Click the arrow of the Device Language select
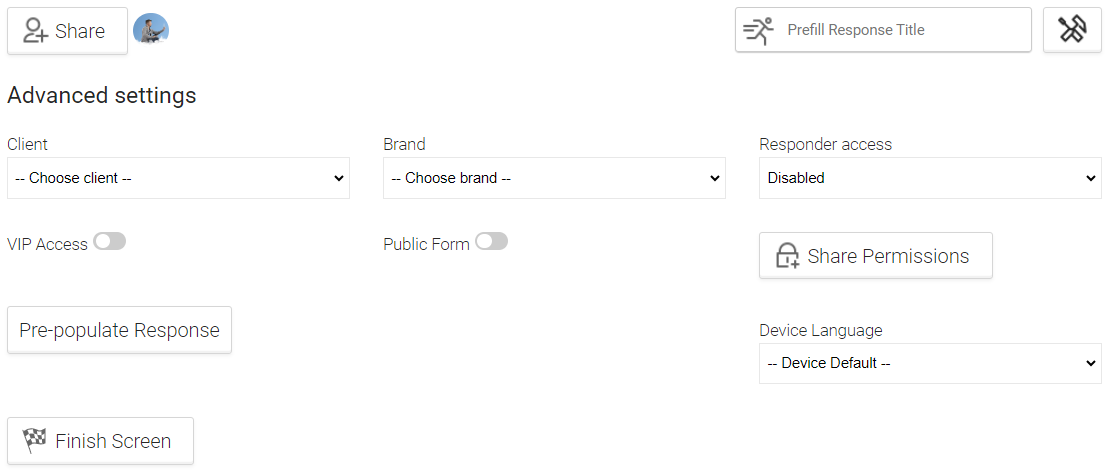 (x=1091, y=364)
